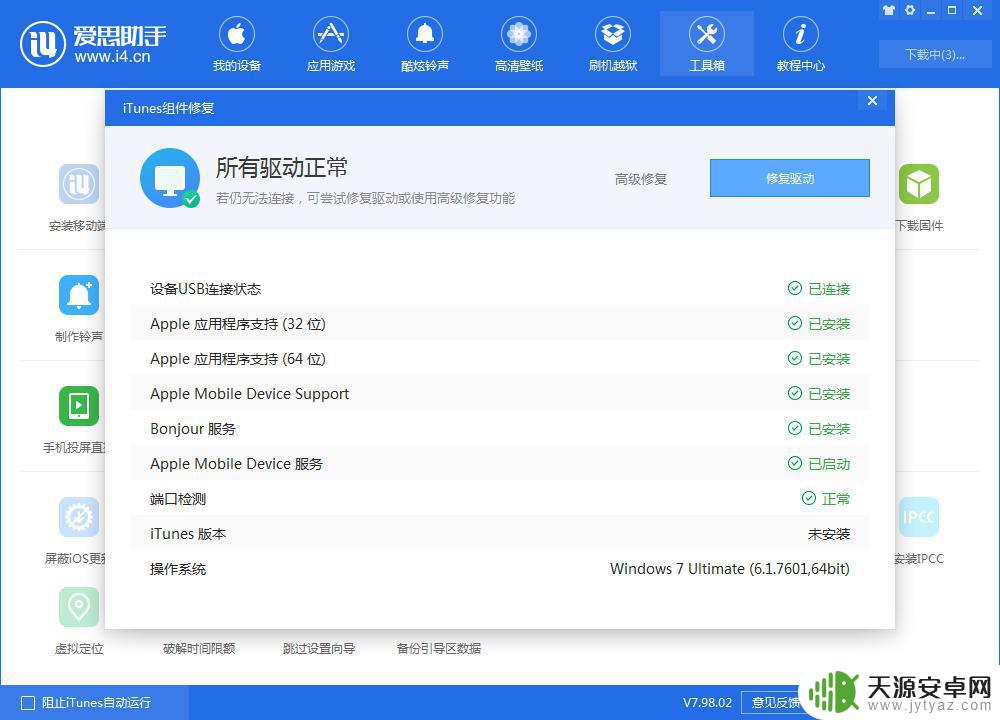This screenshot has width=1000, height=720.
Task: Open 我的设备 tab in top navigation
Action: point(237,43)
